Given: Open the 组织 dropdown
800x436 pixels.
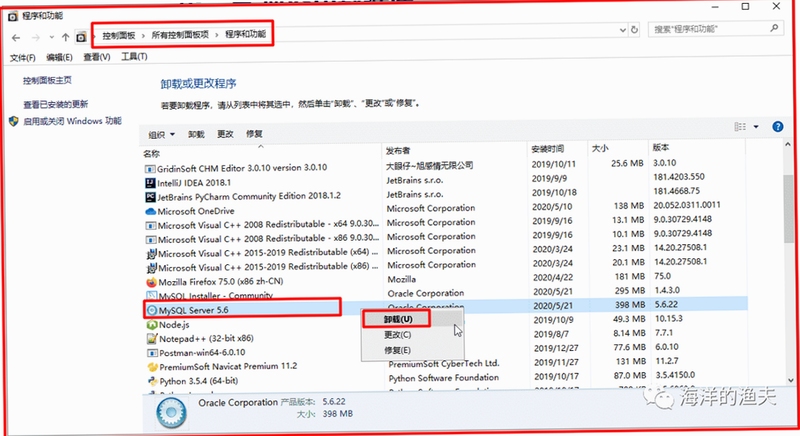Looking at the screenshot, I should (x=161, y=135).
